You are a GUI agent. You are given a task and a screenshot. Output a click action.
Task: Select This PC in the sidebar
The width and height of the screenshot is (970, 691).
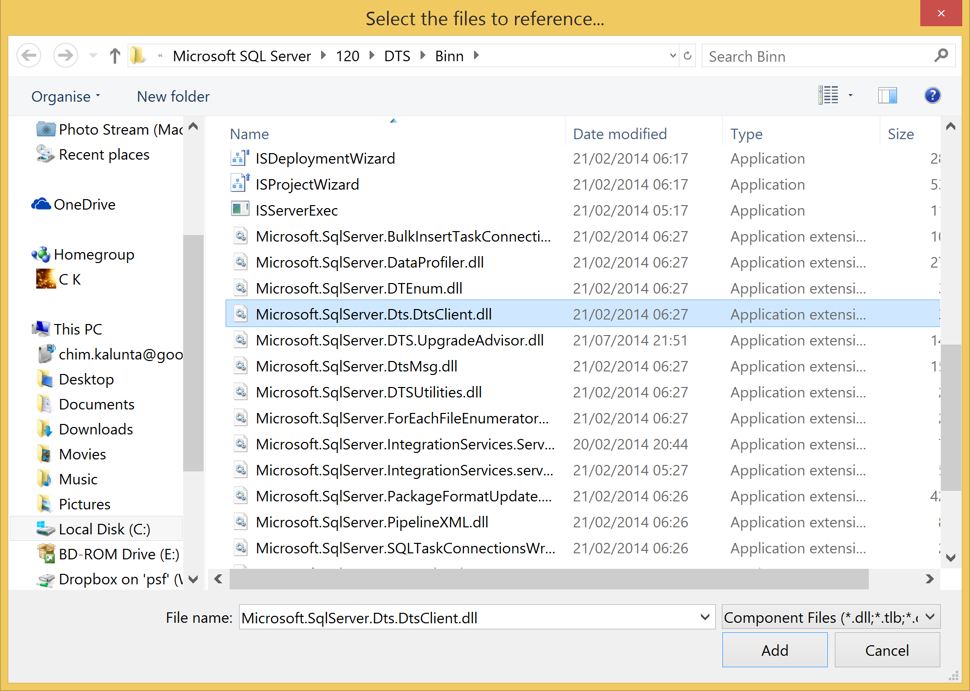(x=78, y=328)
